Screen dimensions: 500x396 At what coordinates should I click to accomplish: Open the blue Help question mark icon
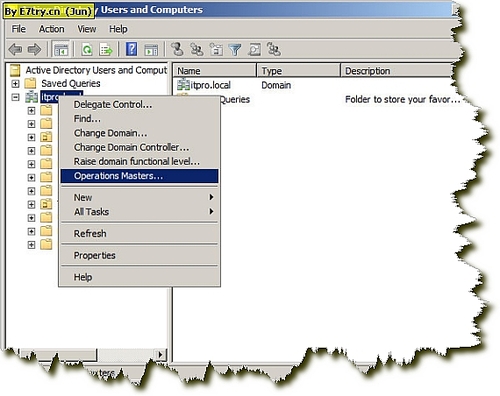131,49
